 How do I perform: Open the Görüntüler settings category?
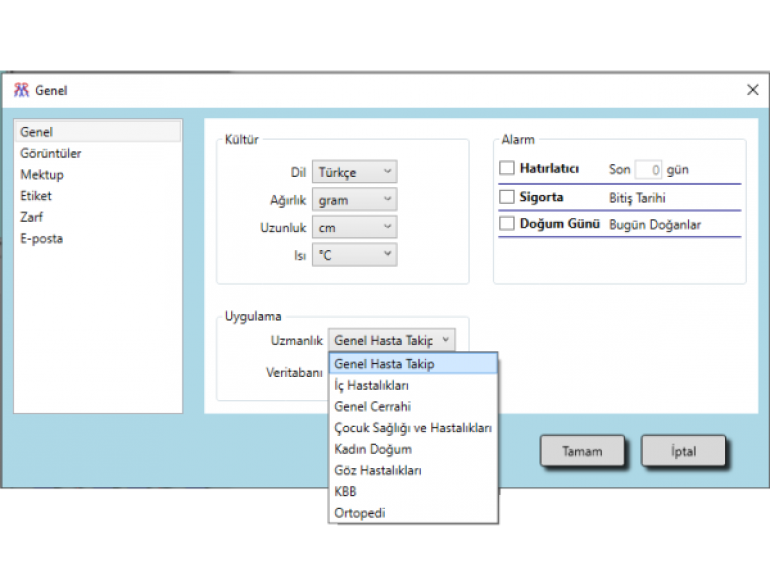[98, 153]
